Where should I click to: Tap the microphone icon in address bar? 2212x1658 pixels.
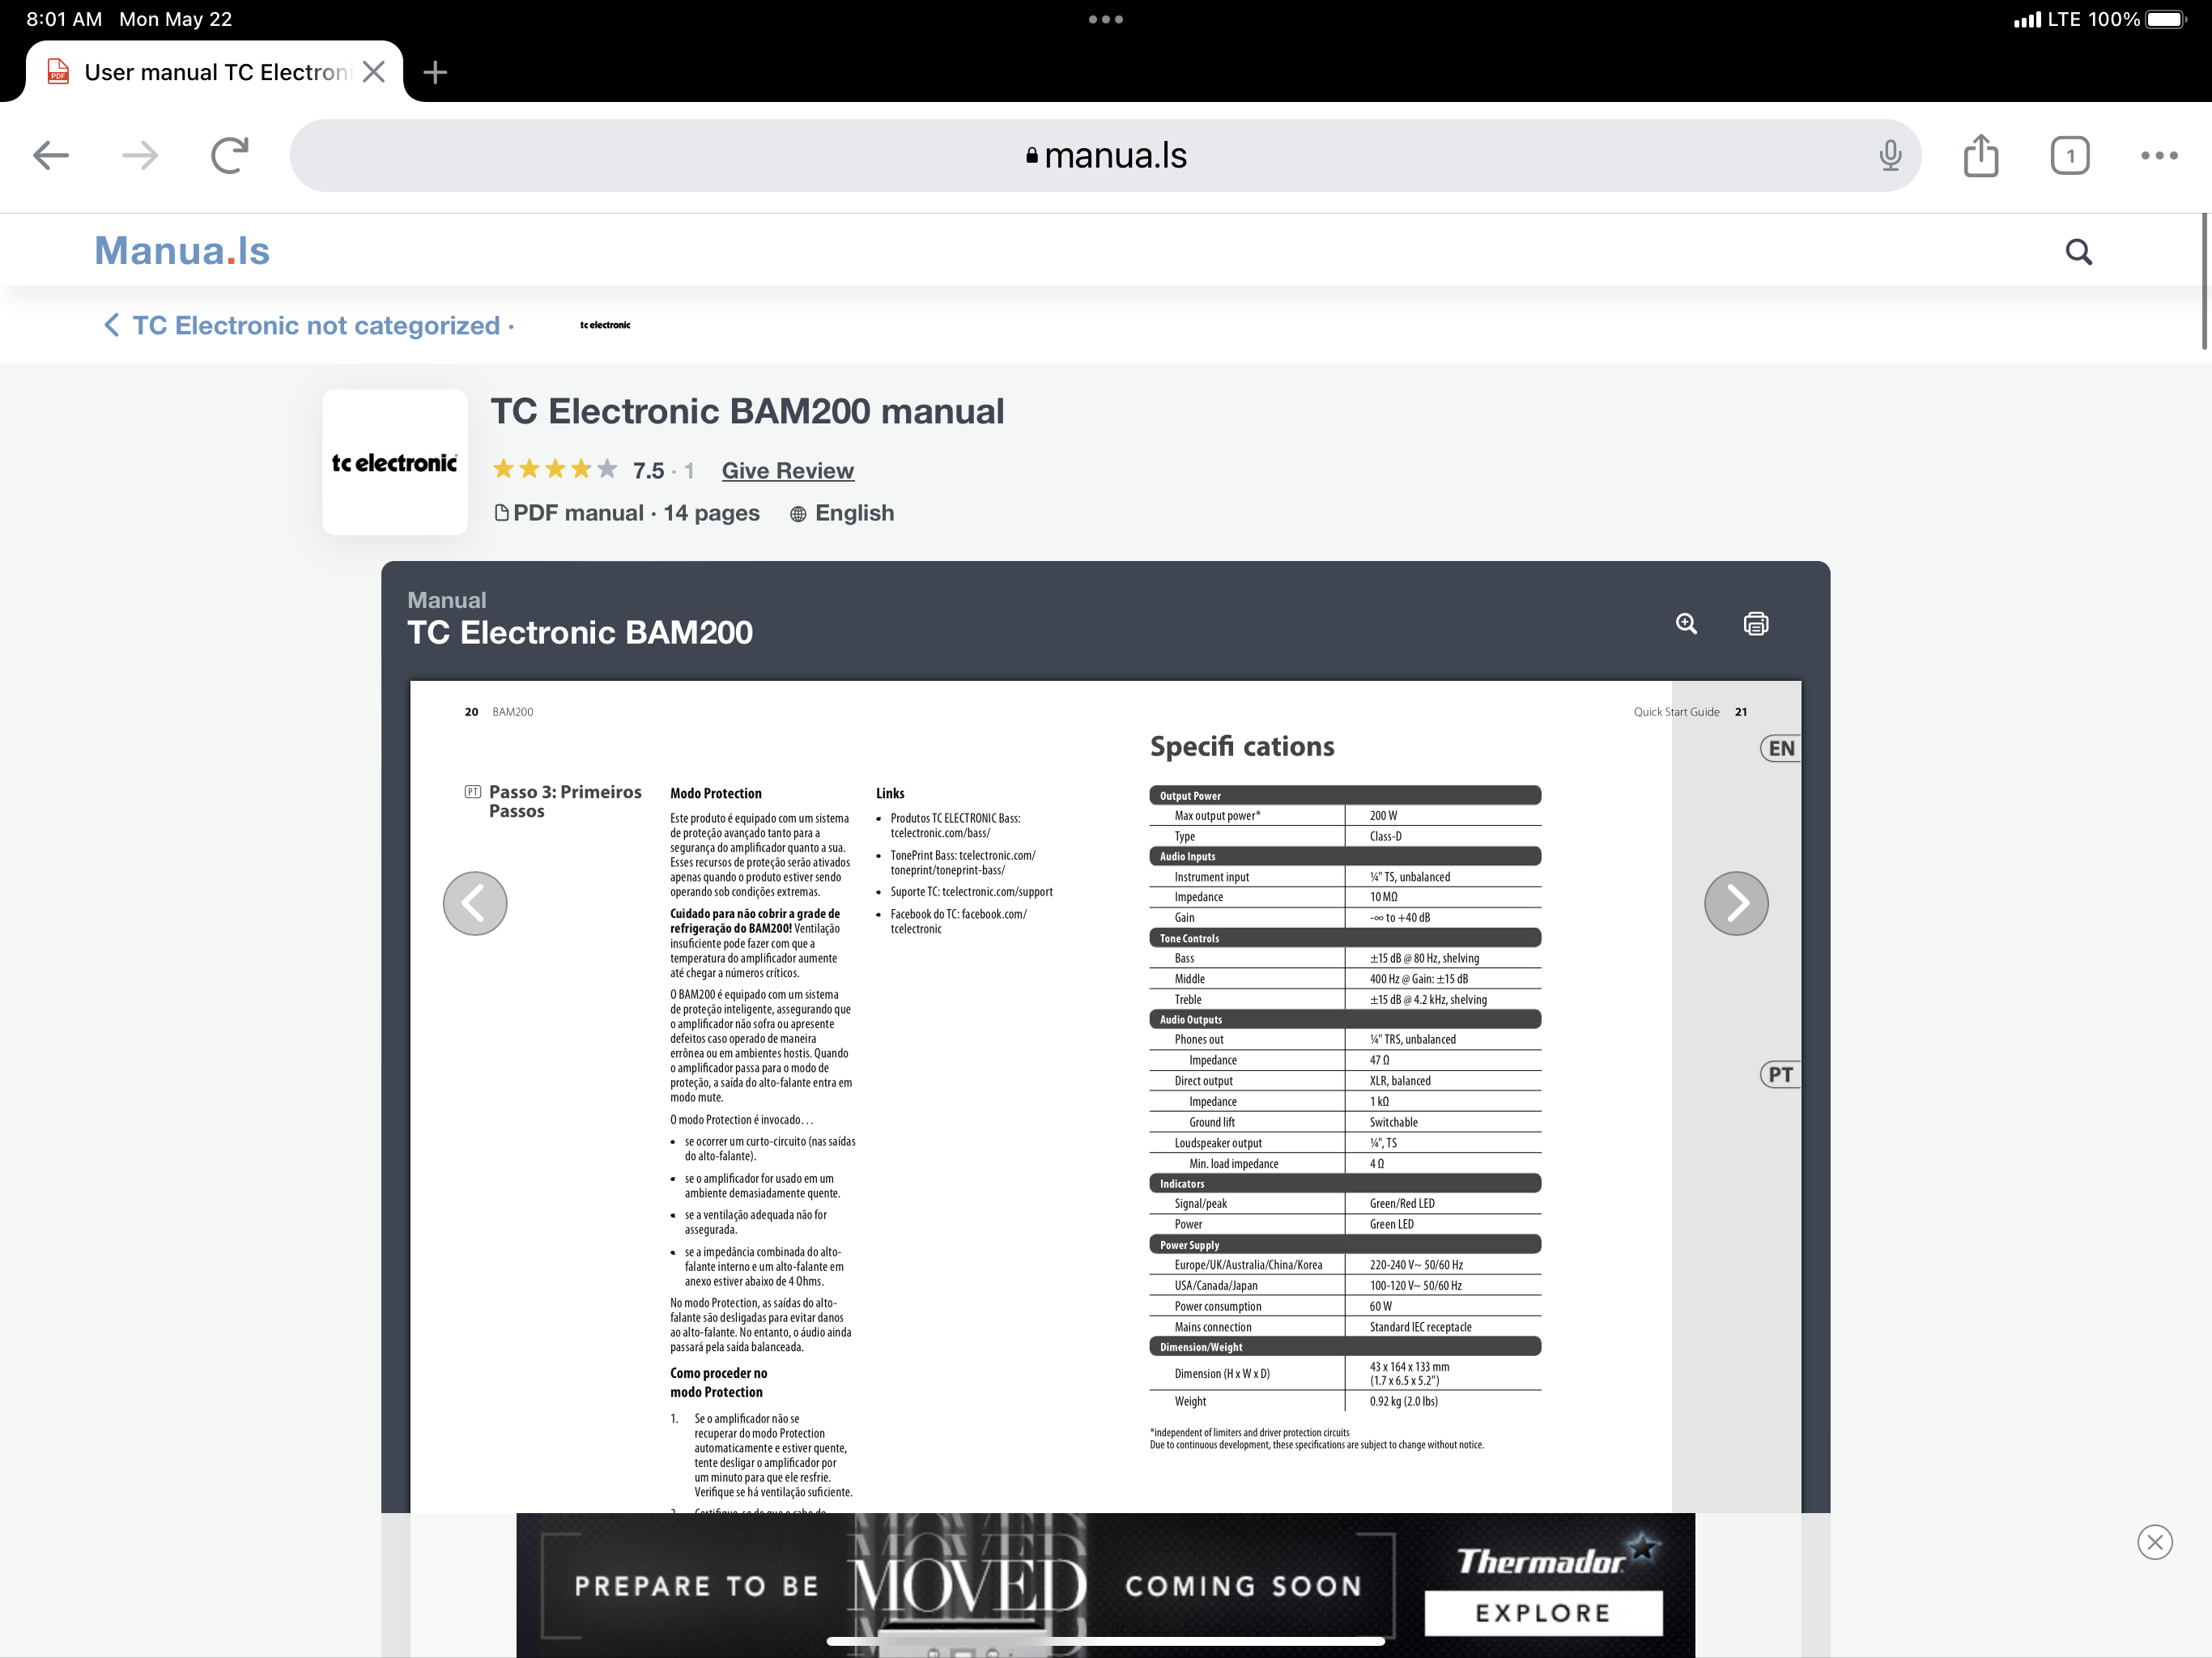pyautogui.click(x=1890, y=155)
